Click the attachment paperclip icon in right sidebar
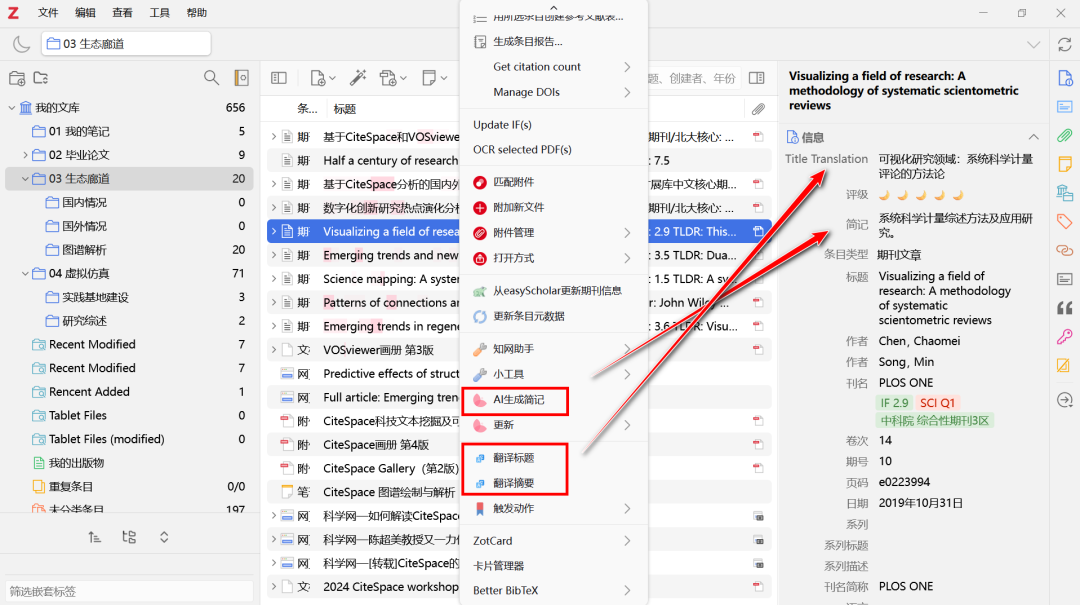Viewport: 1080px width, 605px height. (x=1065, y=135)
